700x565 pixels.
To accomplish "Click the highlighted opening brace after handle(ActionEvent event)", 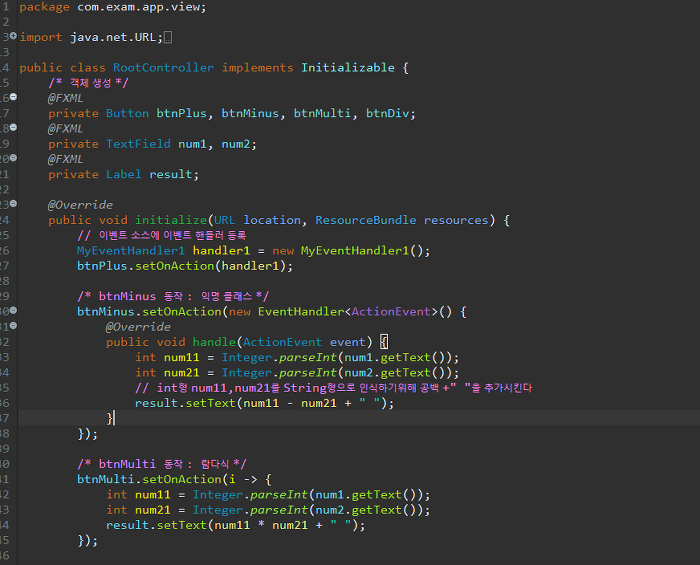I will 384,342.
